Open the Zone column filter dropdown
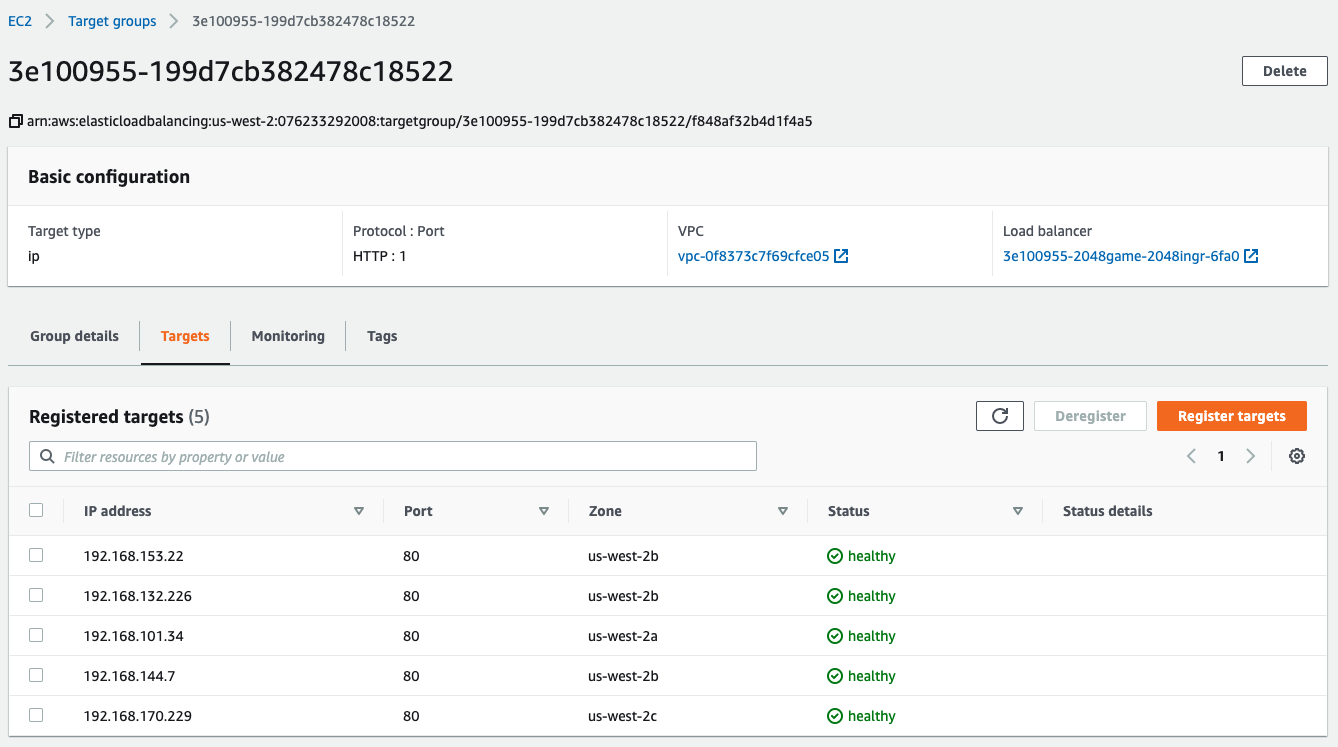Viewport: 1338px width, 747px height. (x=783, y=510)
